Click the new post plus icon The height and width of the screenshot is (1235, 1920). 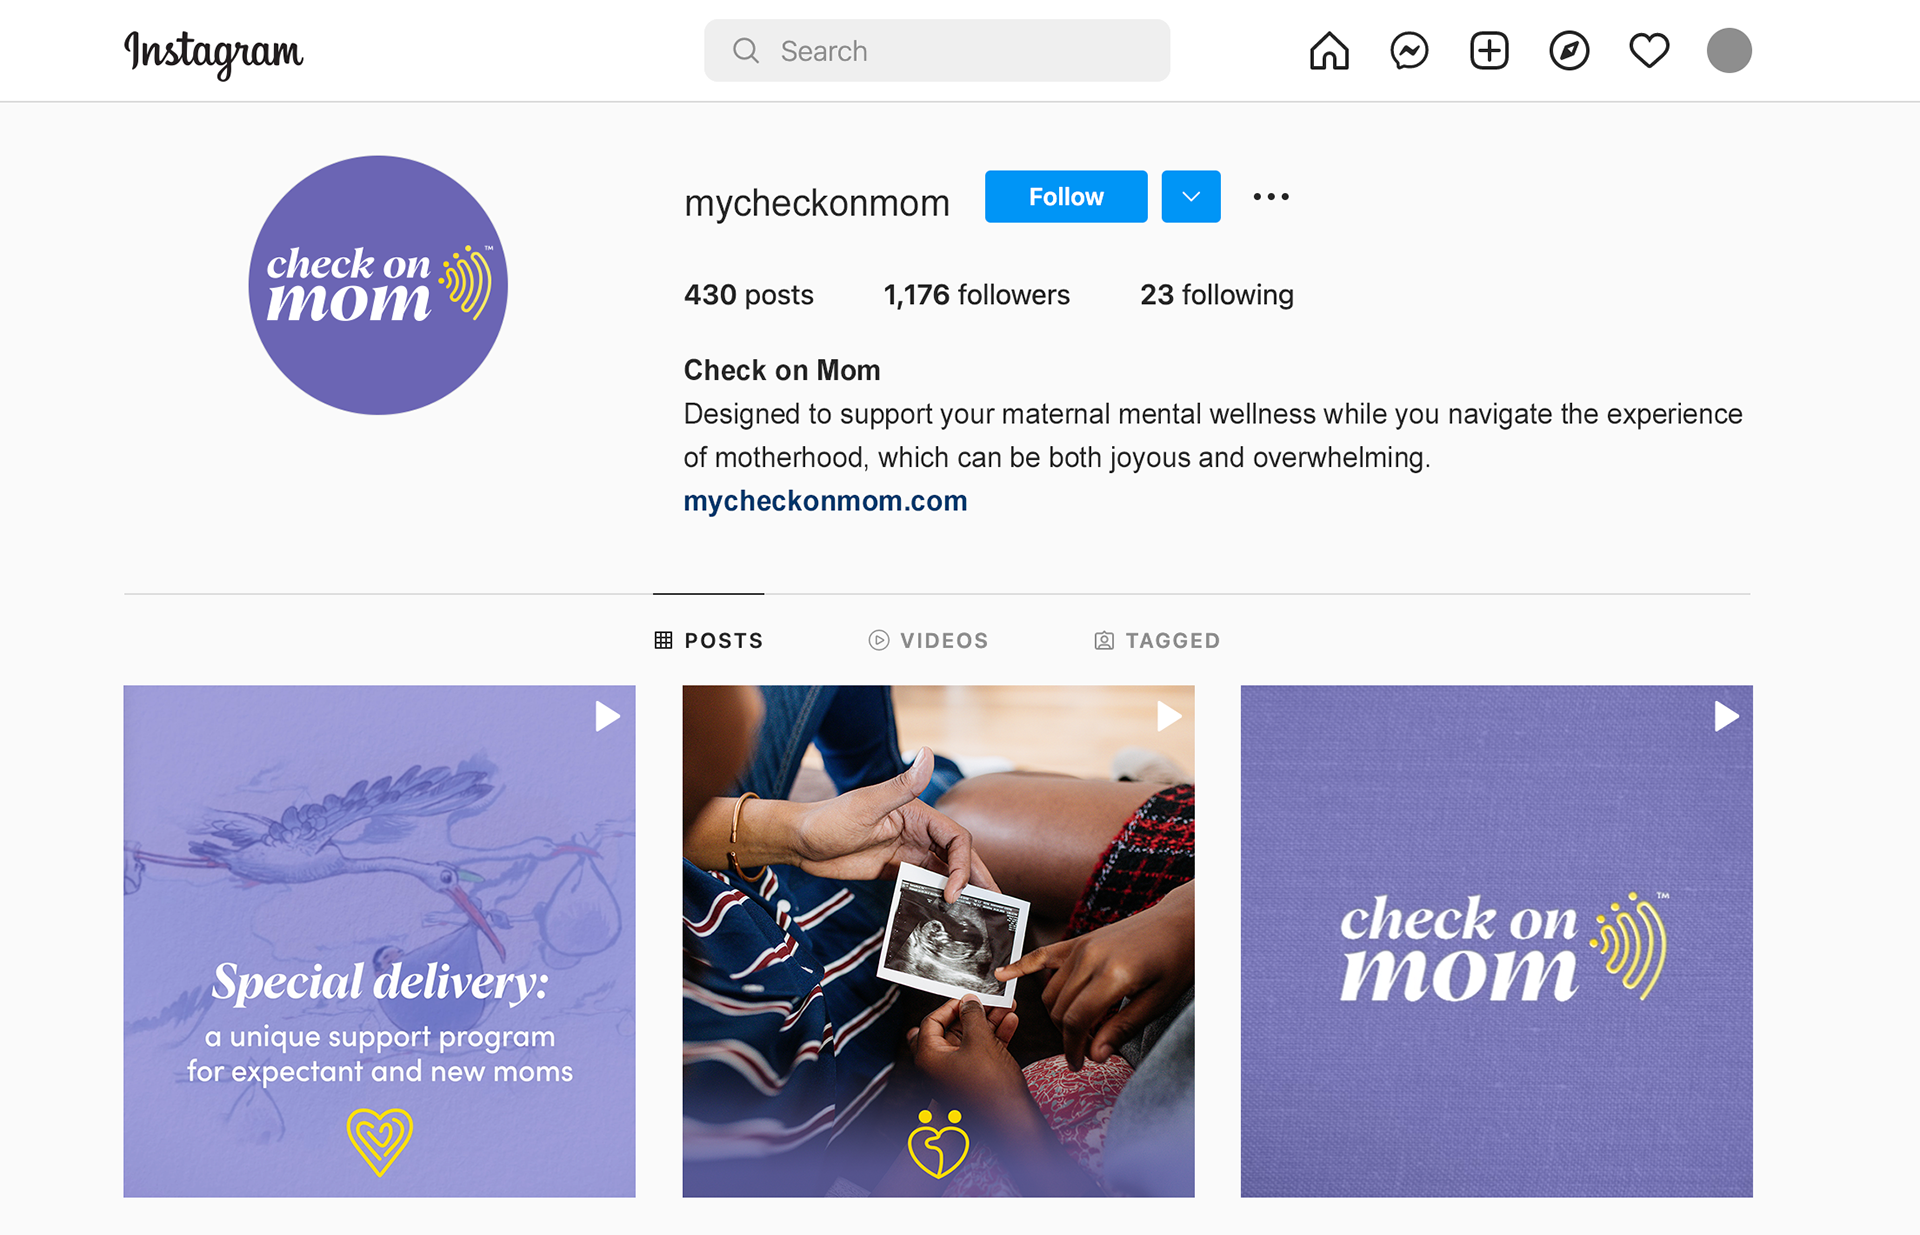[1489, 51]
